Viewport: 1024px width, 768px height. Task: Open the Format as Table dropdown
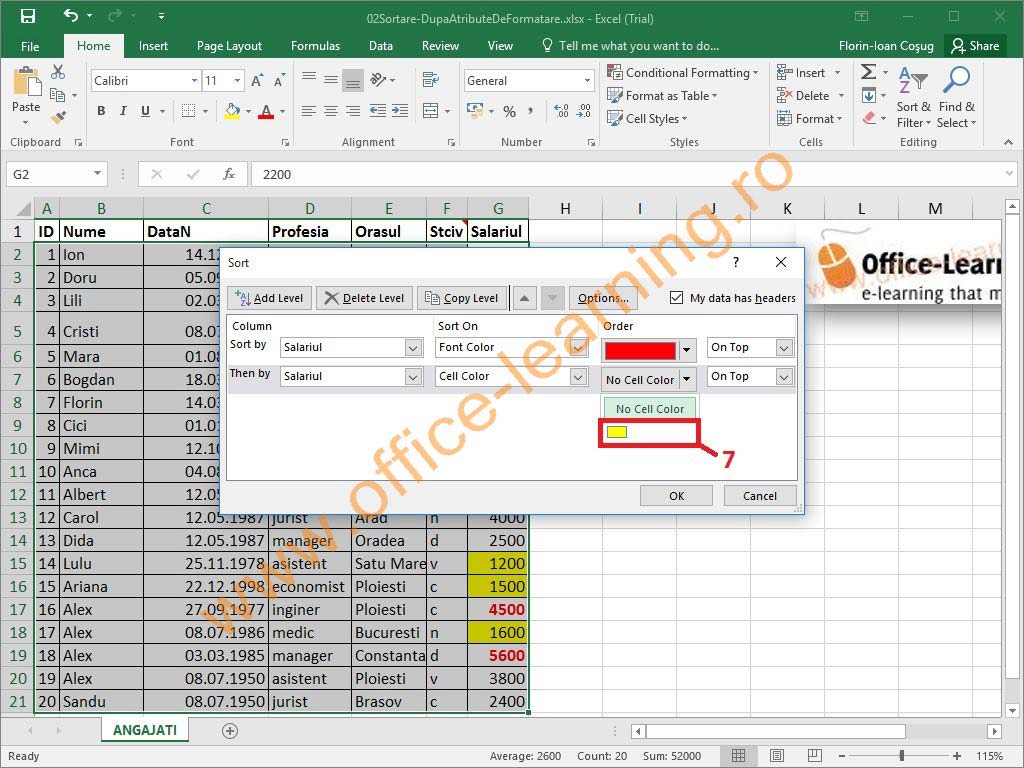click(x=662, y=95)
